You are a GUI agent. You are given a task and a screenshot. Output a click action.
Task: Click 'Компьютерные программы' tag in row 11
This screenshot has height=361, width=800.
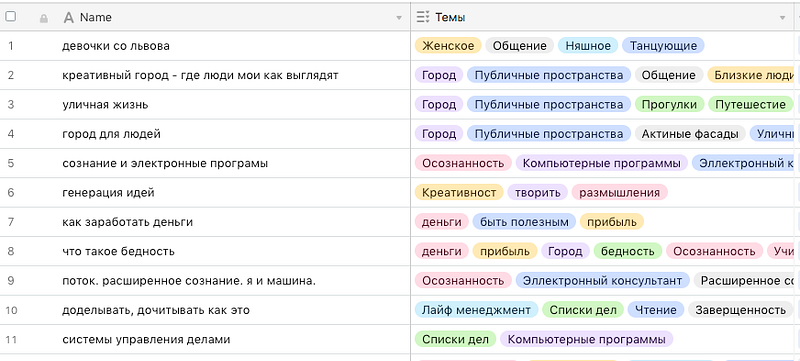tap(586, 339)
